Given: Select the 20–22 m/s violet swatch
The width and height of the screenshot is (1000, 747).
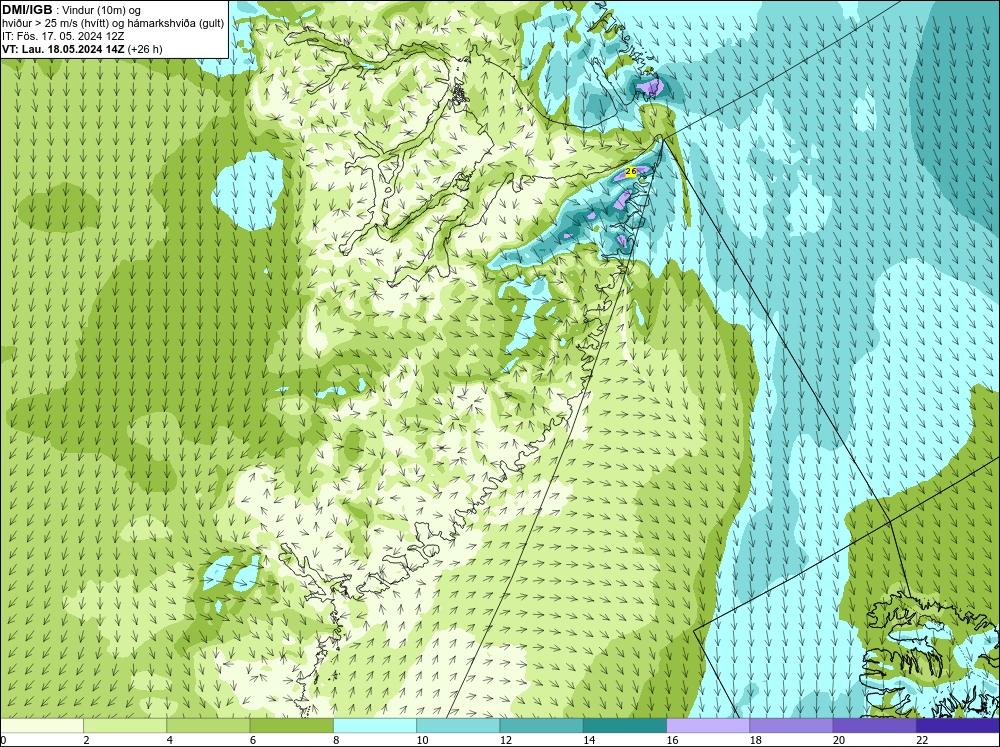Looking at the screenshot, I should [x=875, y=726].
